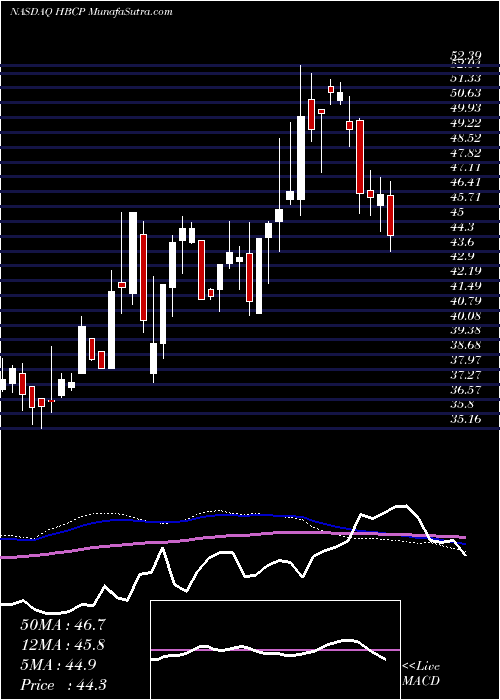Image resolution: width=500 pixels, height=700 pixels.
Task: Click the 42.9 price axis label
Action: tap(463, 256)
